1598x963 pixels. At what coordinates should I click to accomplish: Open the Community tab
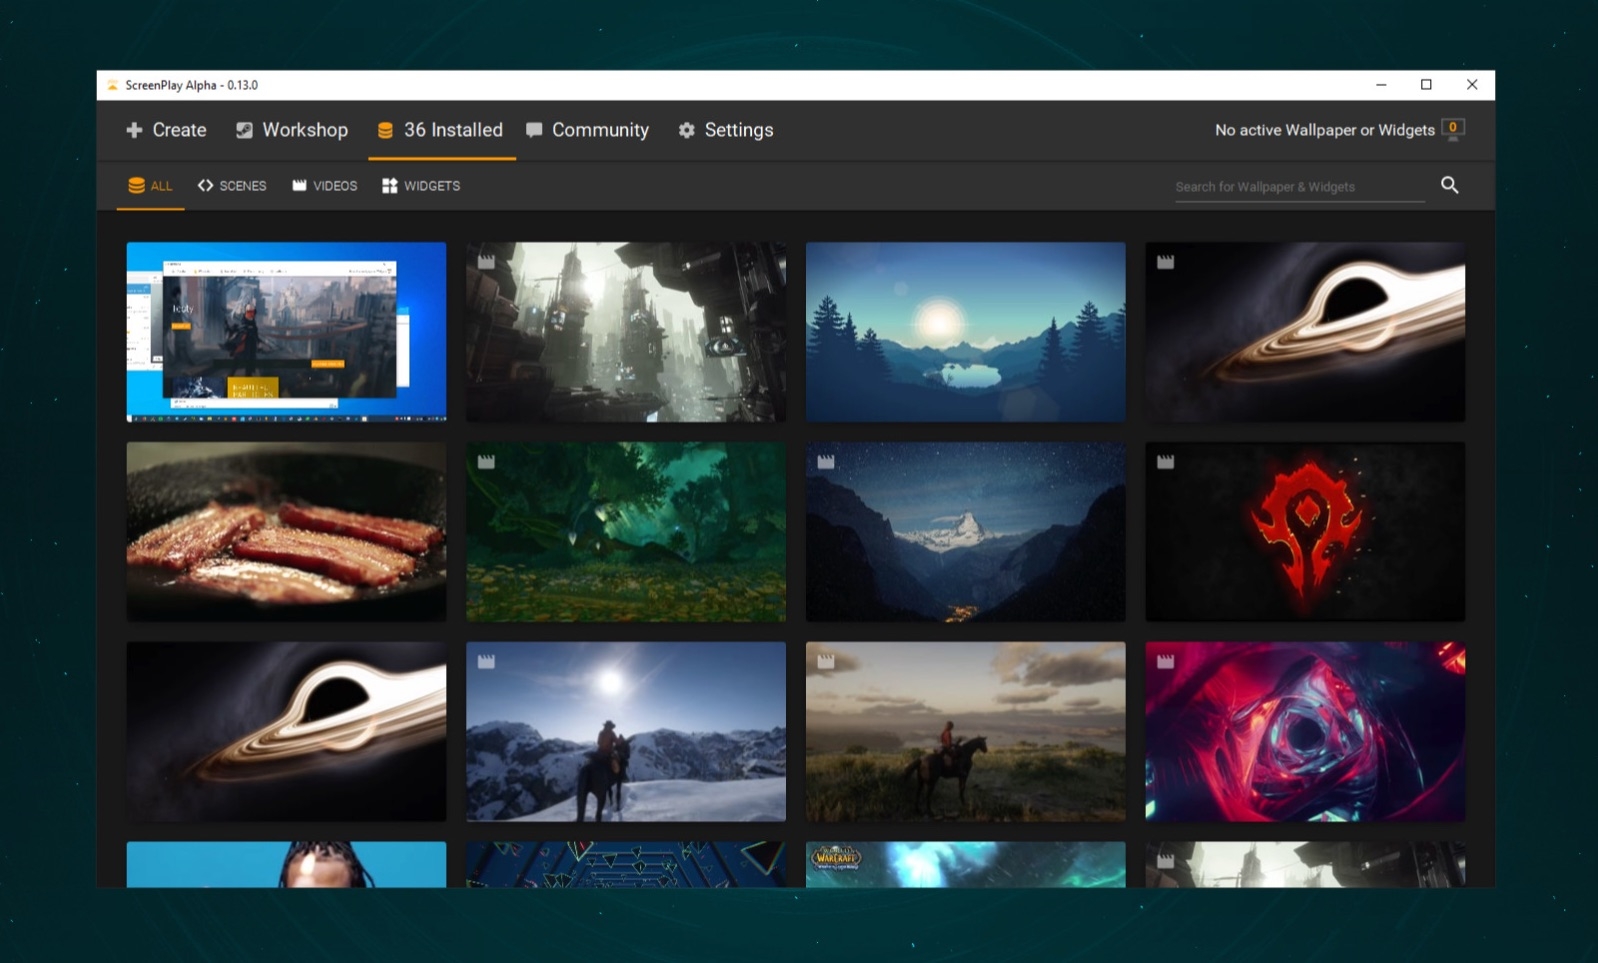click(x=588, y=130)
